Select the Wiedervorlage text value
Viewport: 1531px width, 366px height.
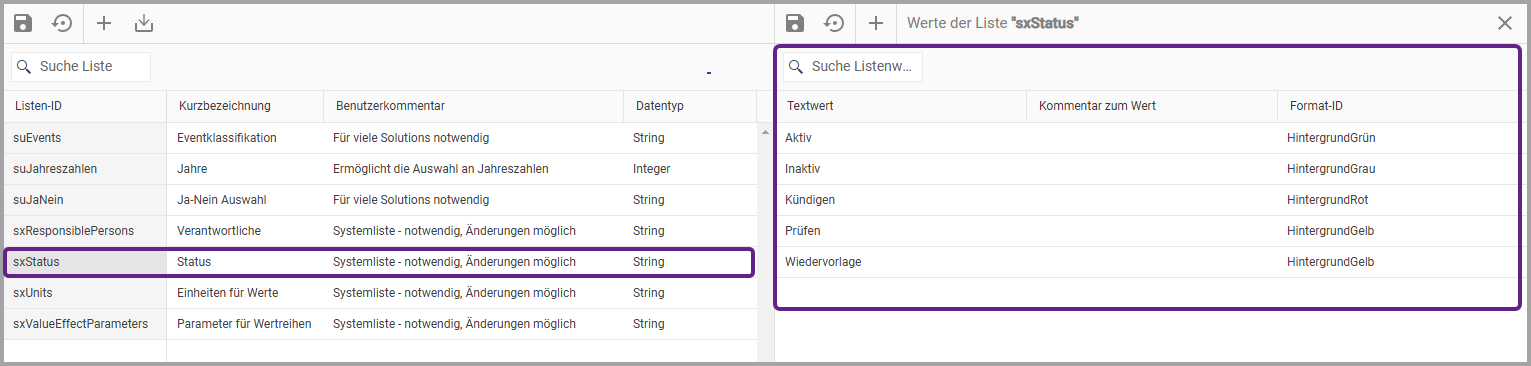(x=823, y=262)
